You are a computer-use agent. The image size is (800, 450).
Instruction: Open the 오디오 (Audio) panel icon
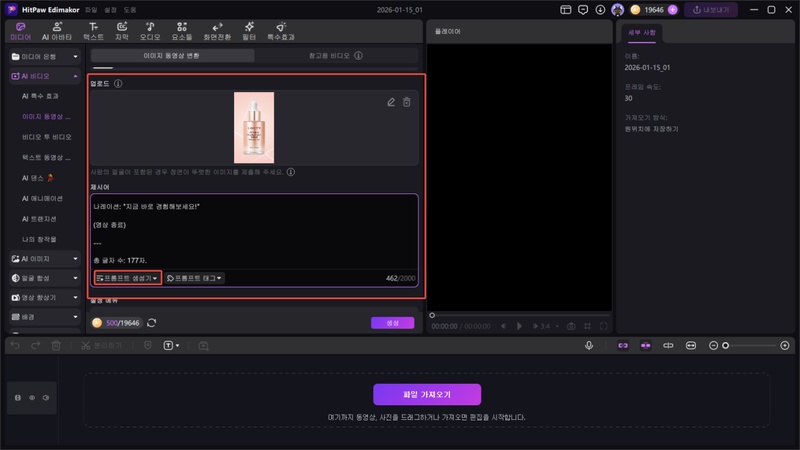coord(150,30)
